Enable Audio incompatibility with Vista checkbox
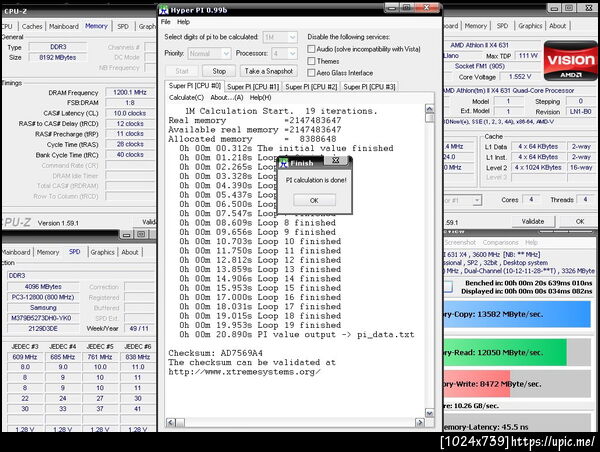The width and height of the screenshot is (600, 452). coord(311,49)
